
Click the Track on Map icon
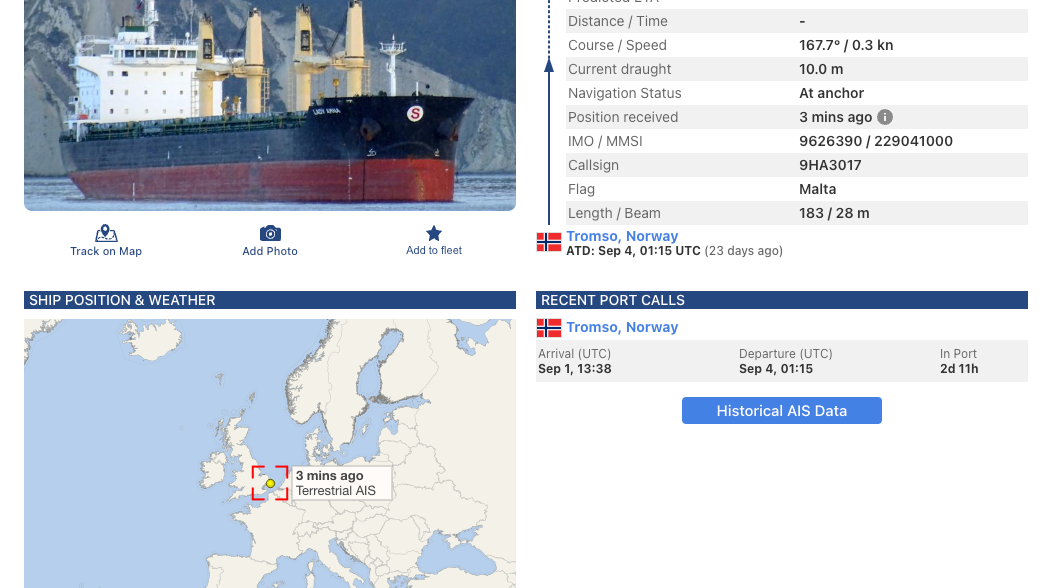[x=106, y=234]
